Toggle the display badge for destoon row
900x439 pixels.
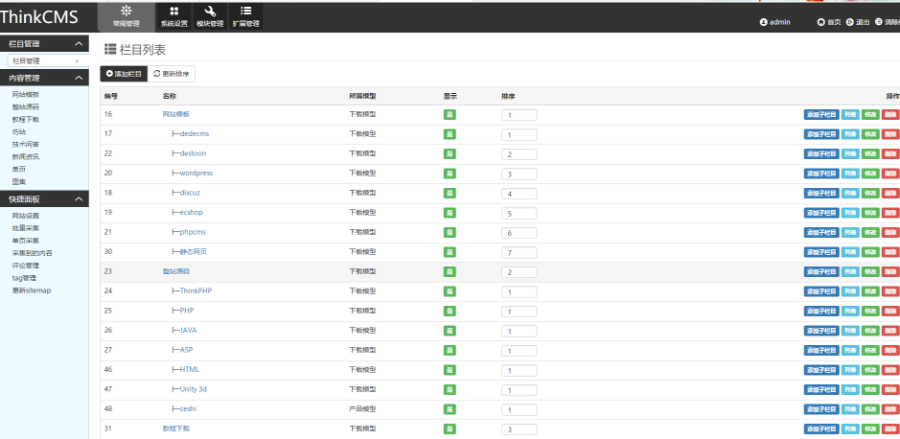[x=450, y=154]
